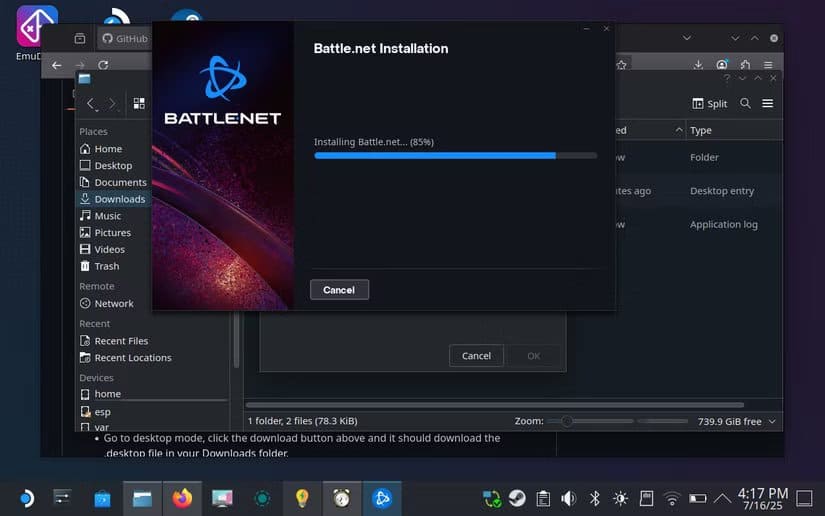Expand the hidden system tray icons arrow

point(722,498)
